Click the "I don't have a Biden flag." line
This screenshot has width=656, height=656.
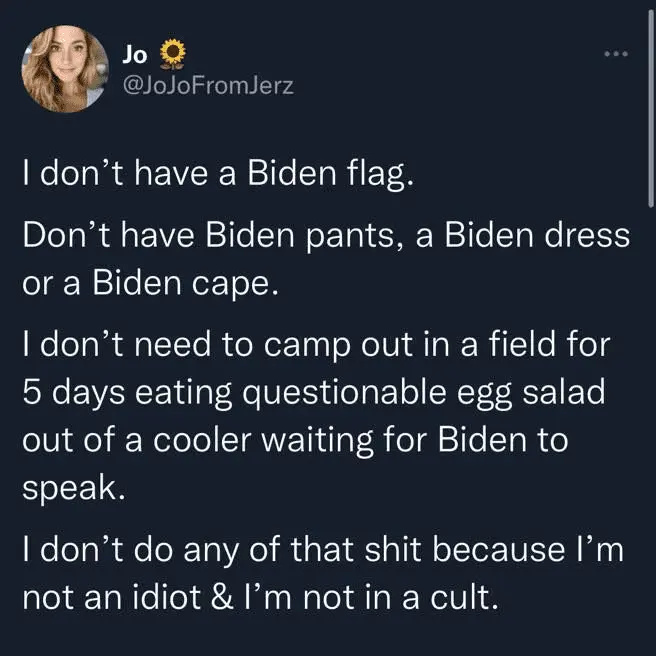coord(216,179)
